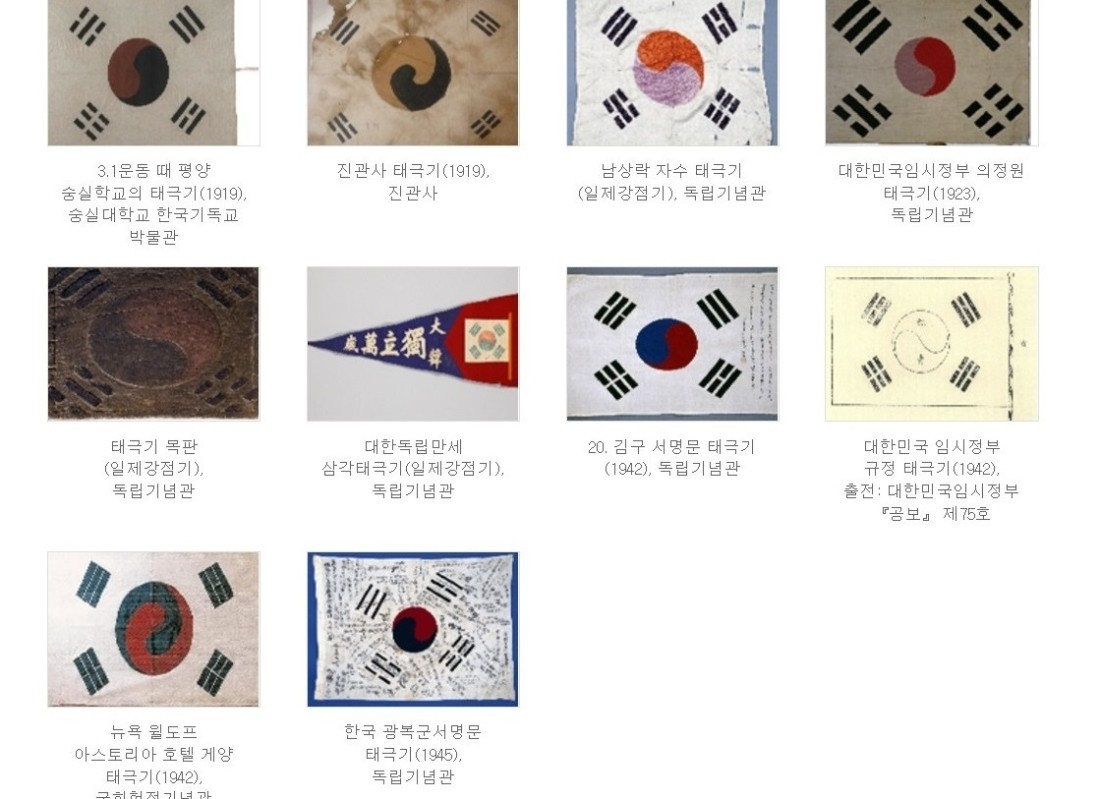
Task: Click the Jingwansa Taegukgi 1919 thumbnail
Action: pyautogui.click(x=412, y=73)
